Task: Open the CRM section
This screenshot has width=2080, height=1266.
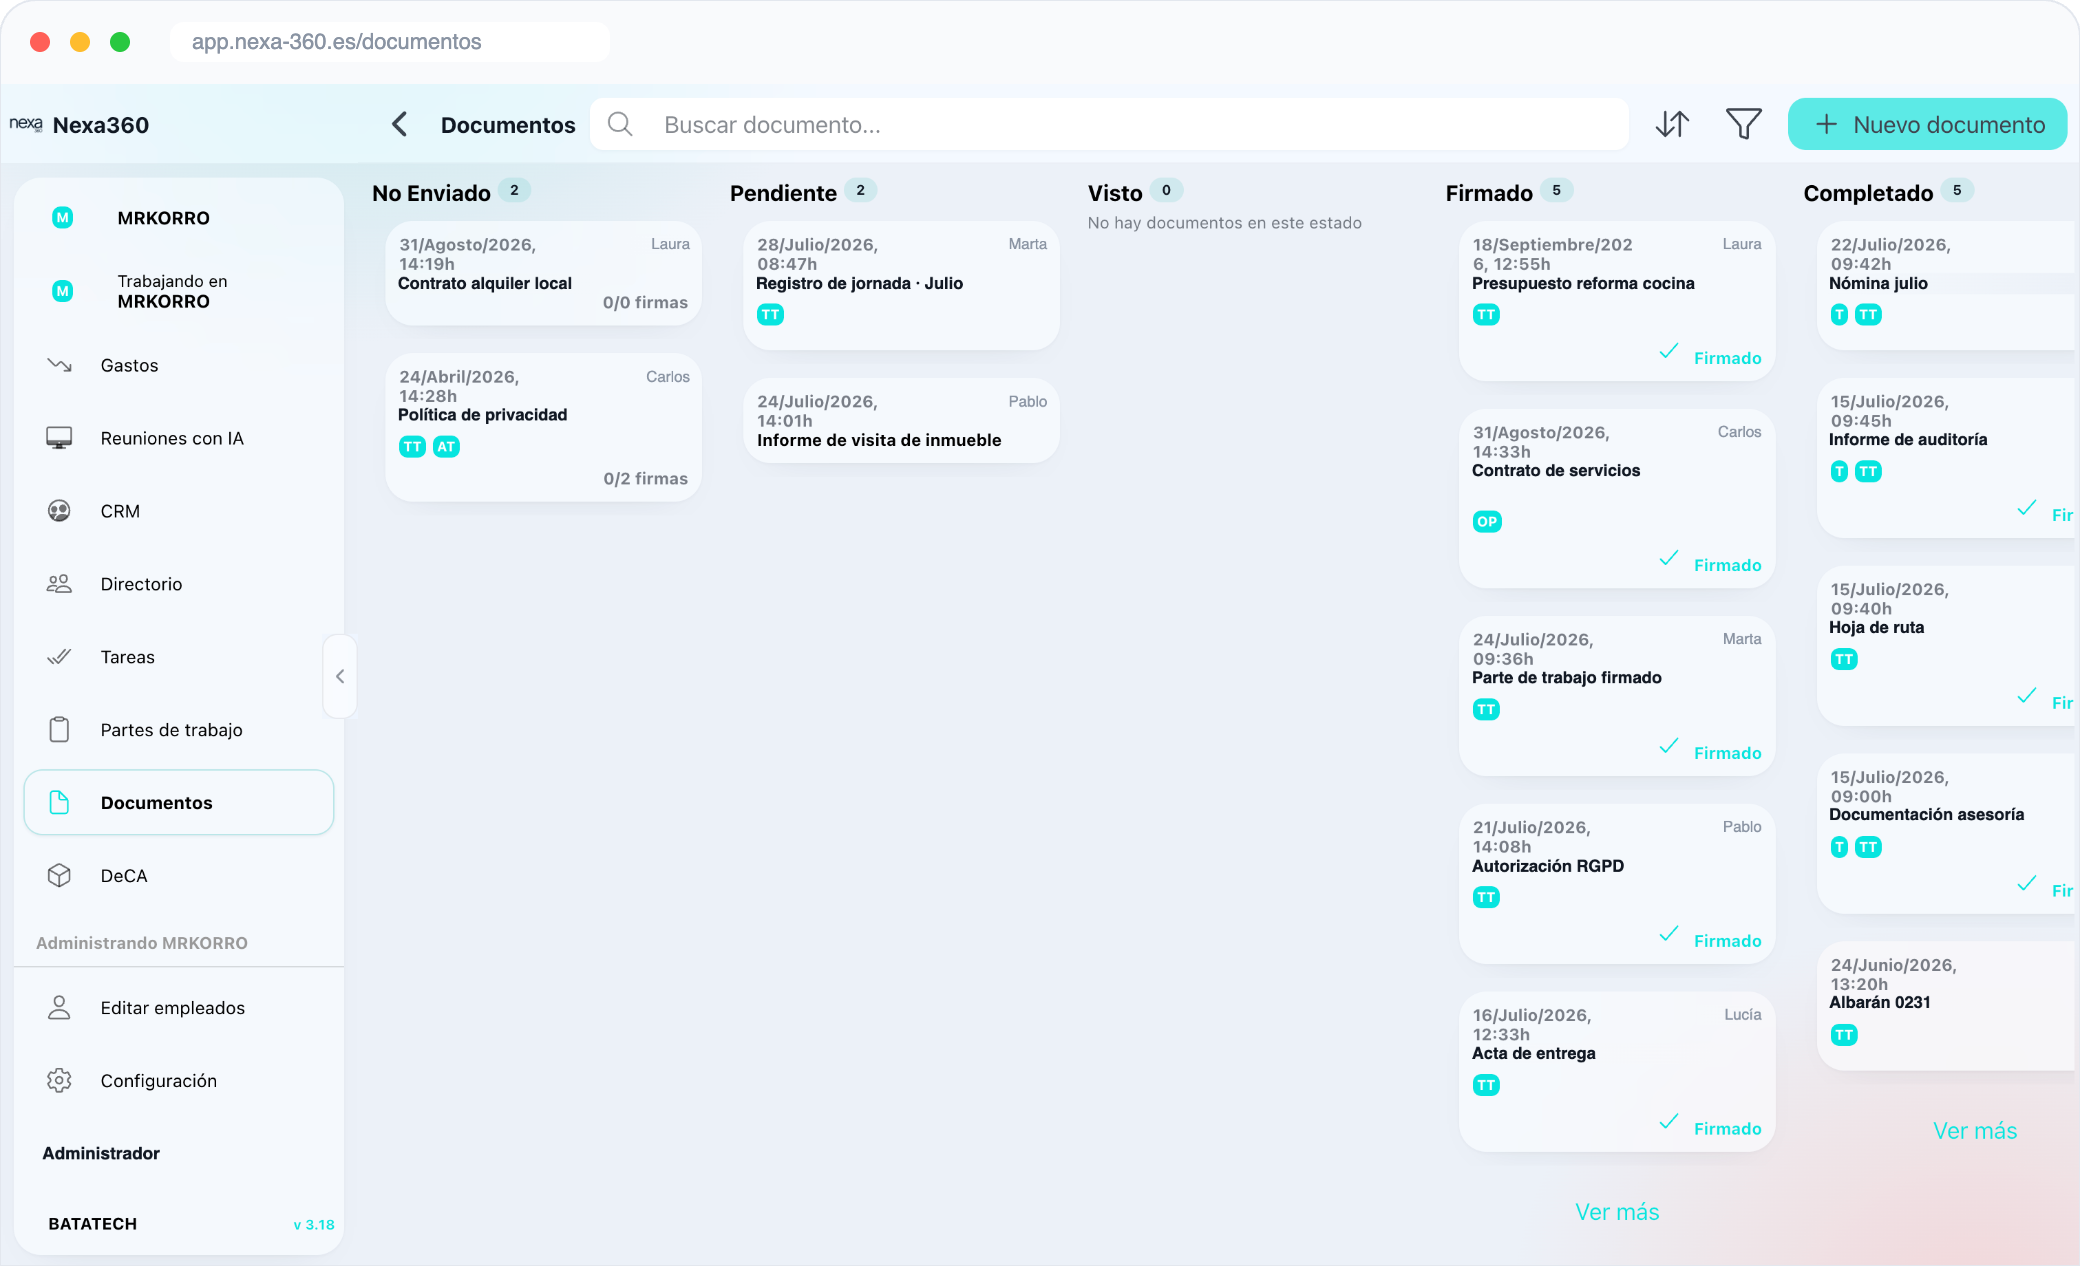Action: (179, 511)
